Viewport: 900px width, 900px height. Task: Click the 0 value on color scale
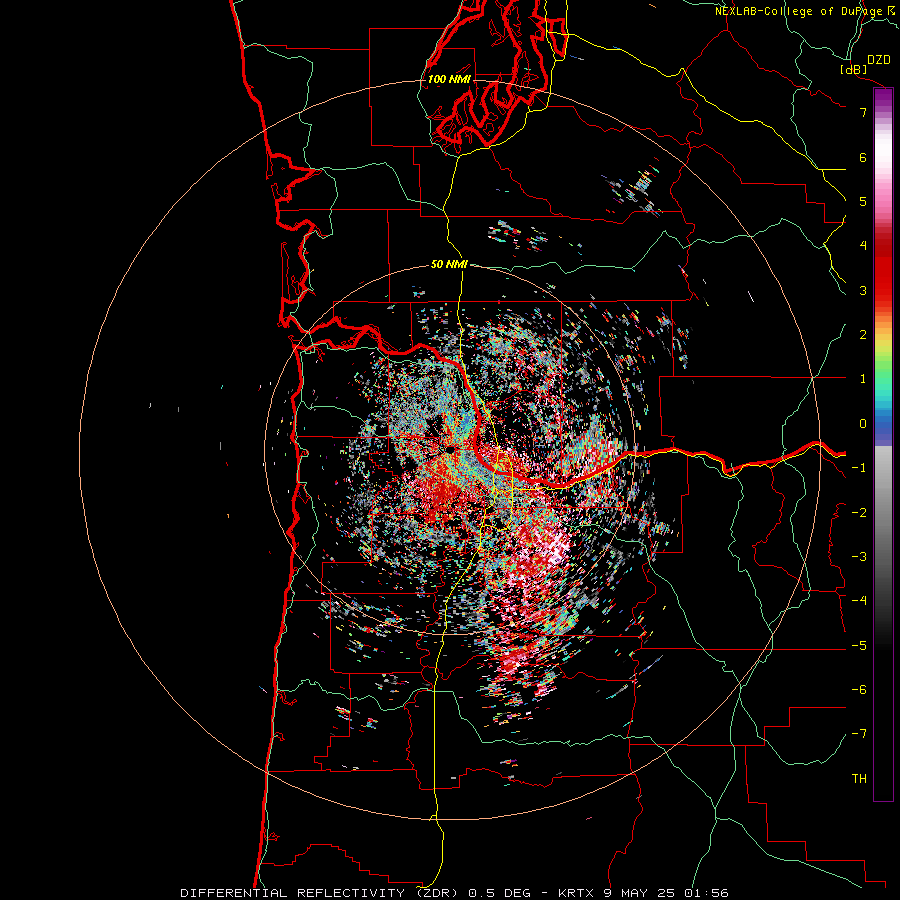(x=863, y=424)
